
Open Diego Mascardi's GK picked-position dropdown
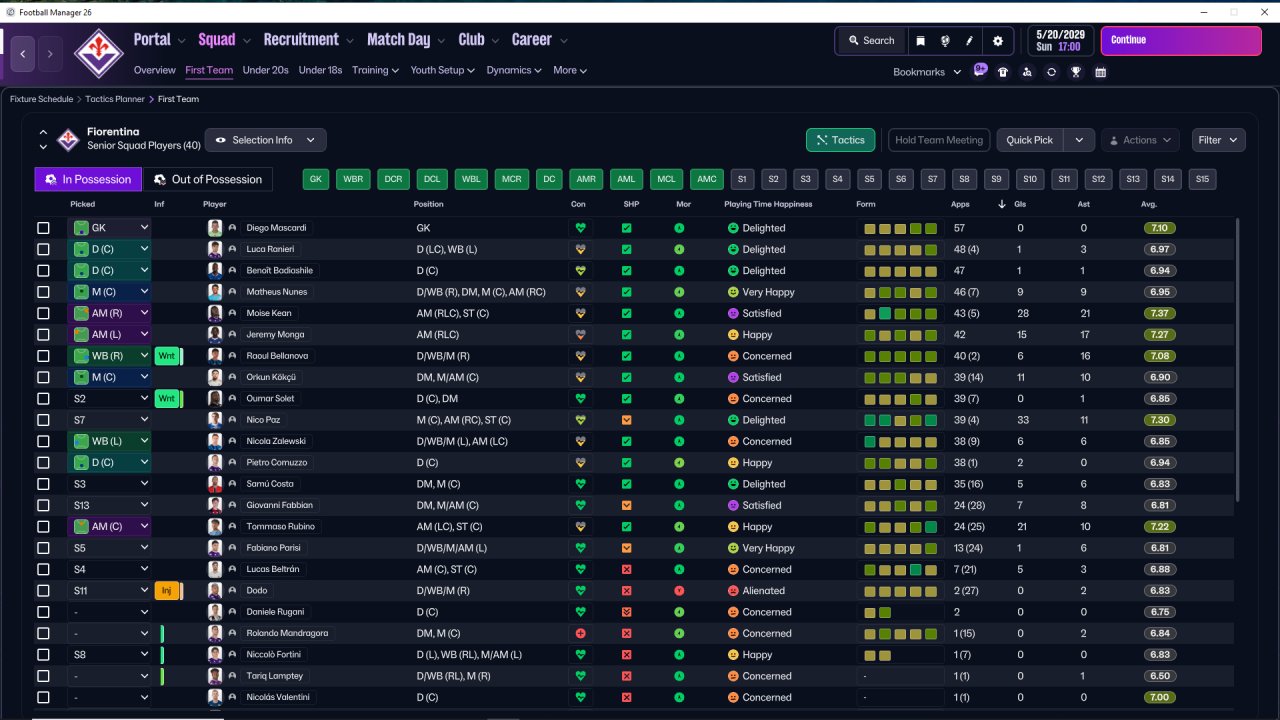109,228
